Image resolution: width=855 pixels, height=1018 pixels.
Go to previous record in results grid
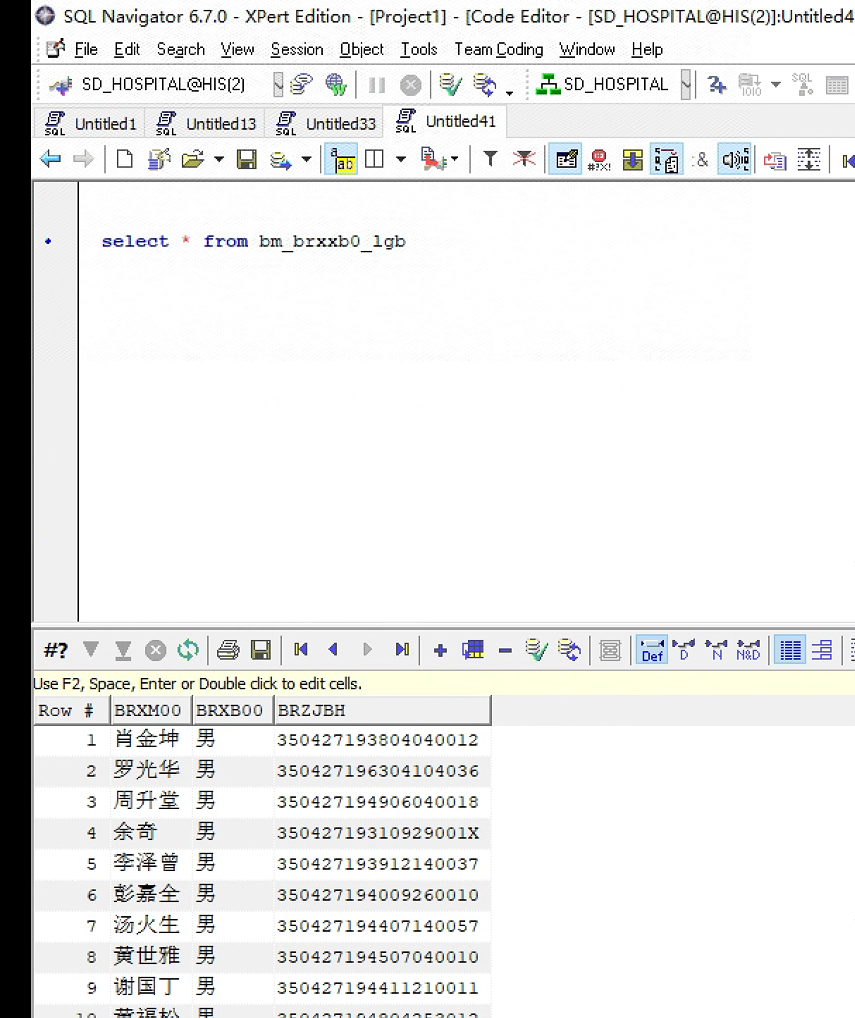pos(333,649)
